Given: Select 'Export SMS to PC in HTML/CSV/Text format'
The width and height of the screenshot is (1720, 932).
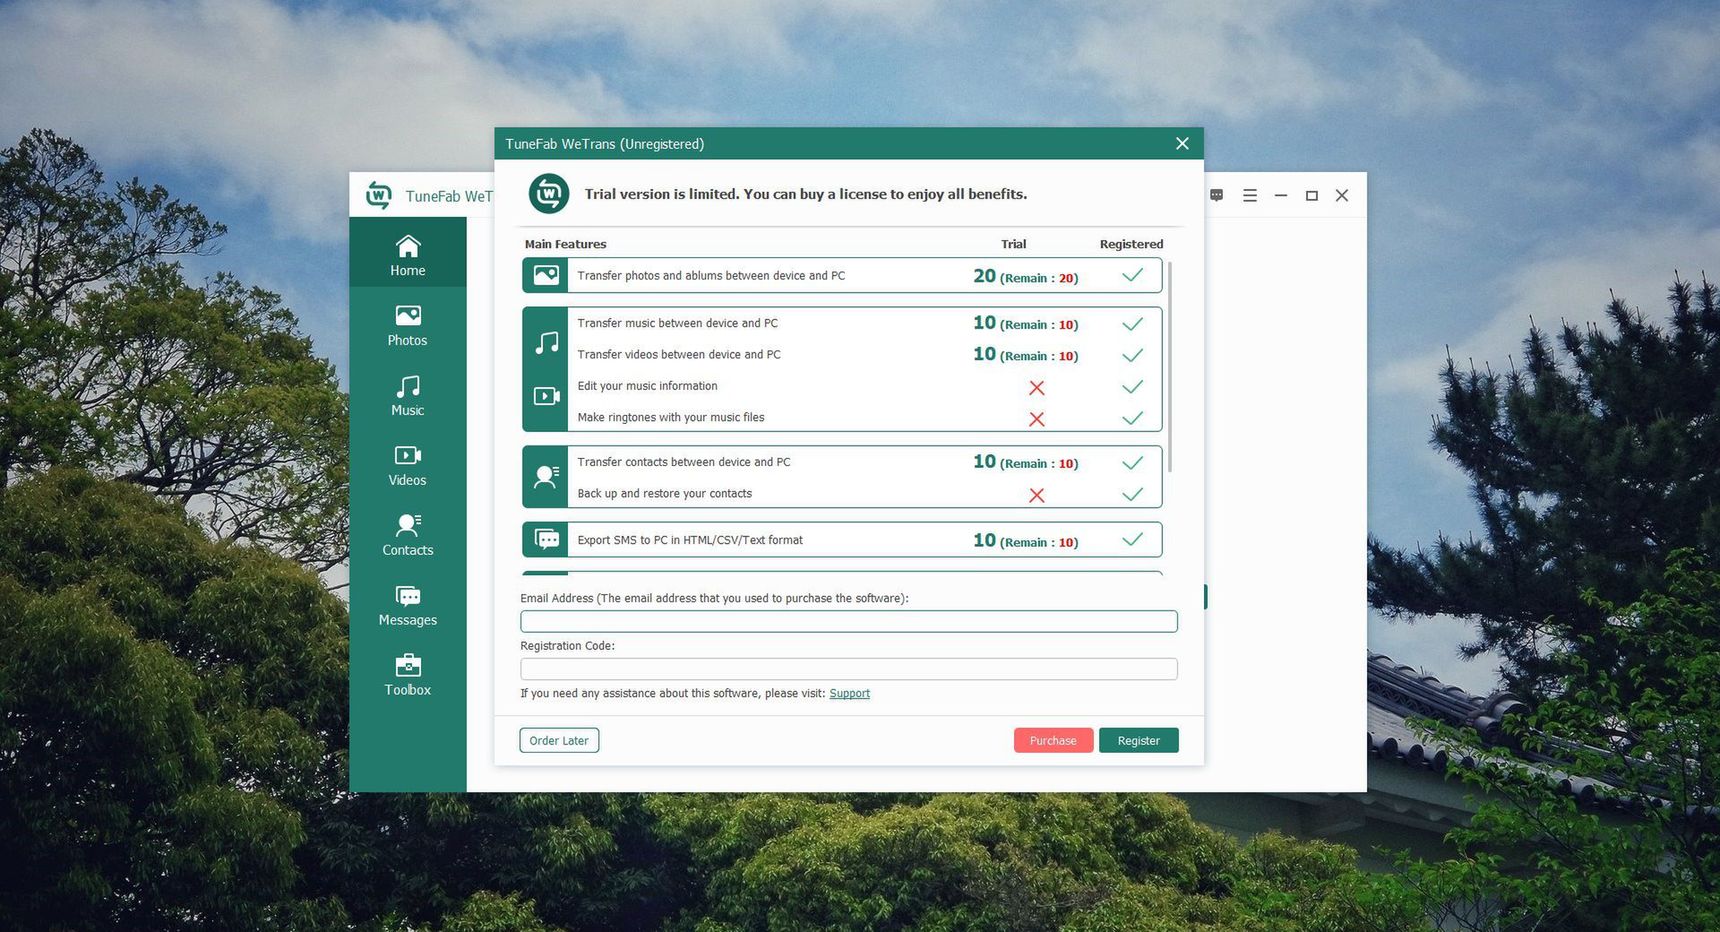Looking at the screenshot, I should [690, 540].
